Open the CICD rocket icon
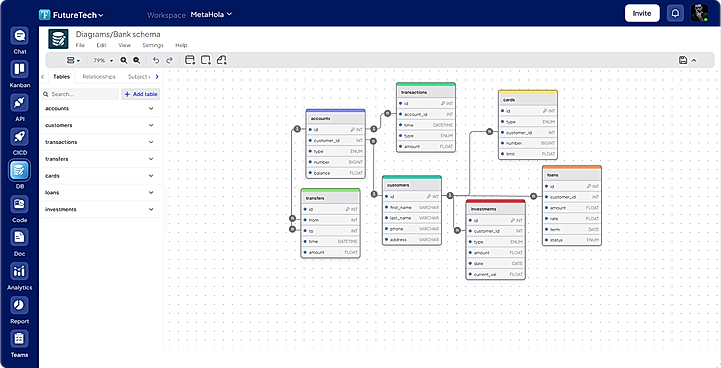Screen dimensions: 721x368 pos(19,137)
